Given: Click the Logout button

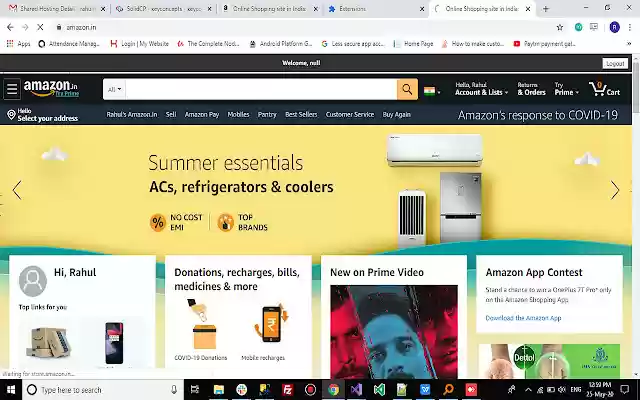Looking at the screenshot, I should tap(615, 63).
